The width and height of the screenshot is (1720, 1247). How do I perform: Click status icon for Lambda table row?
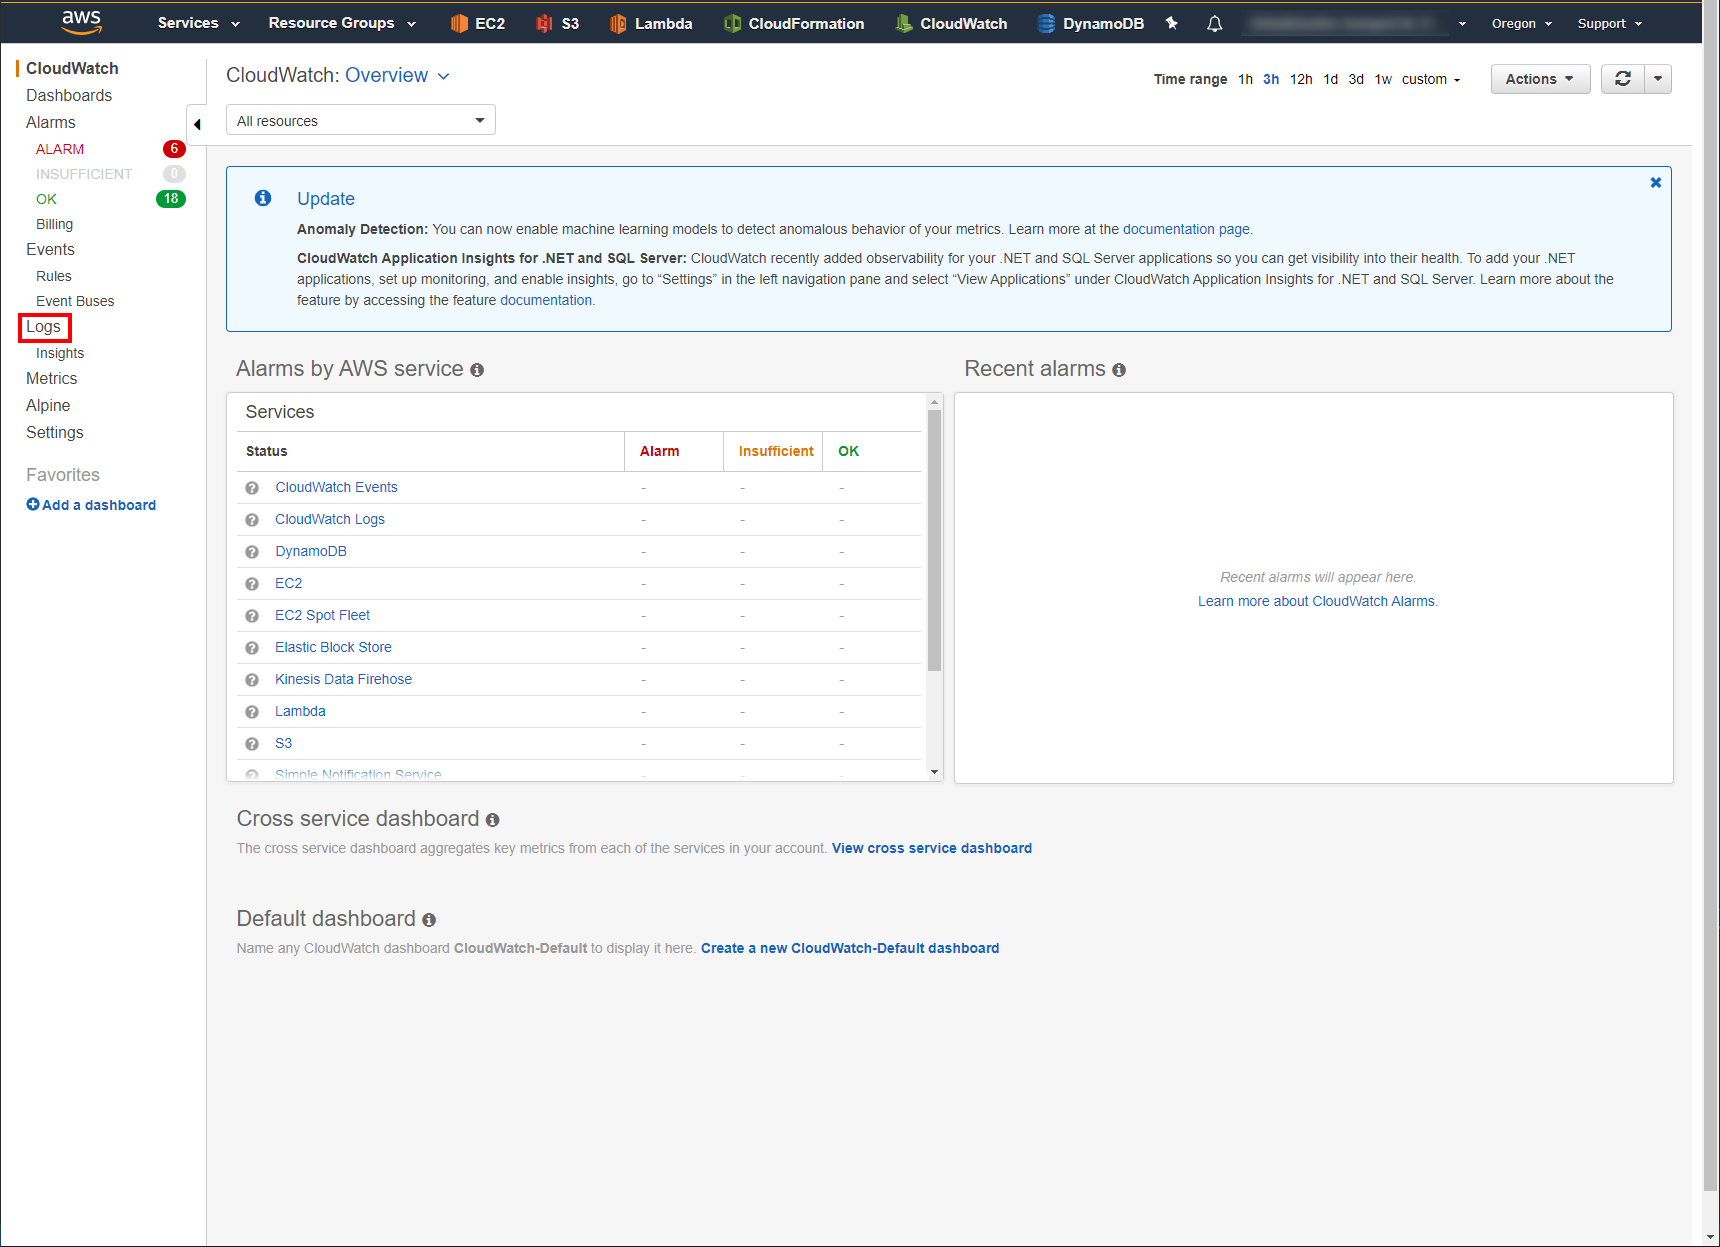(252, 712)
